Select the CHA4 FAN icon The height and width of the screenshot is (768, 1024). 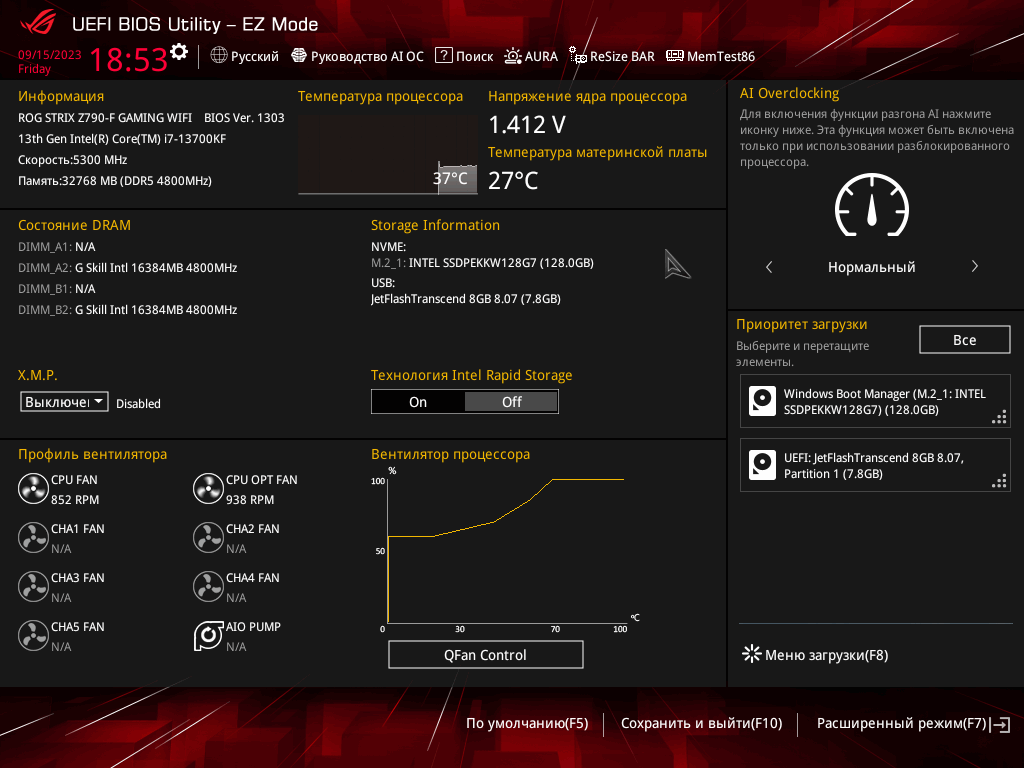(208, 586)
